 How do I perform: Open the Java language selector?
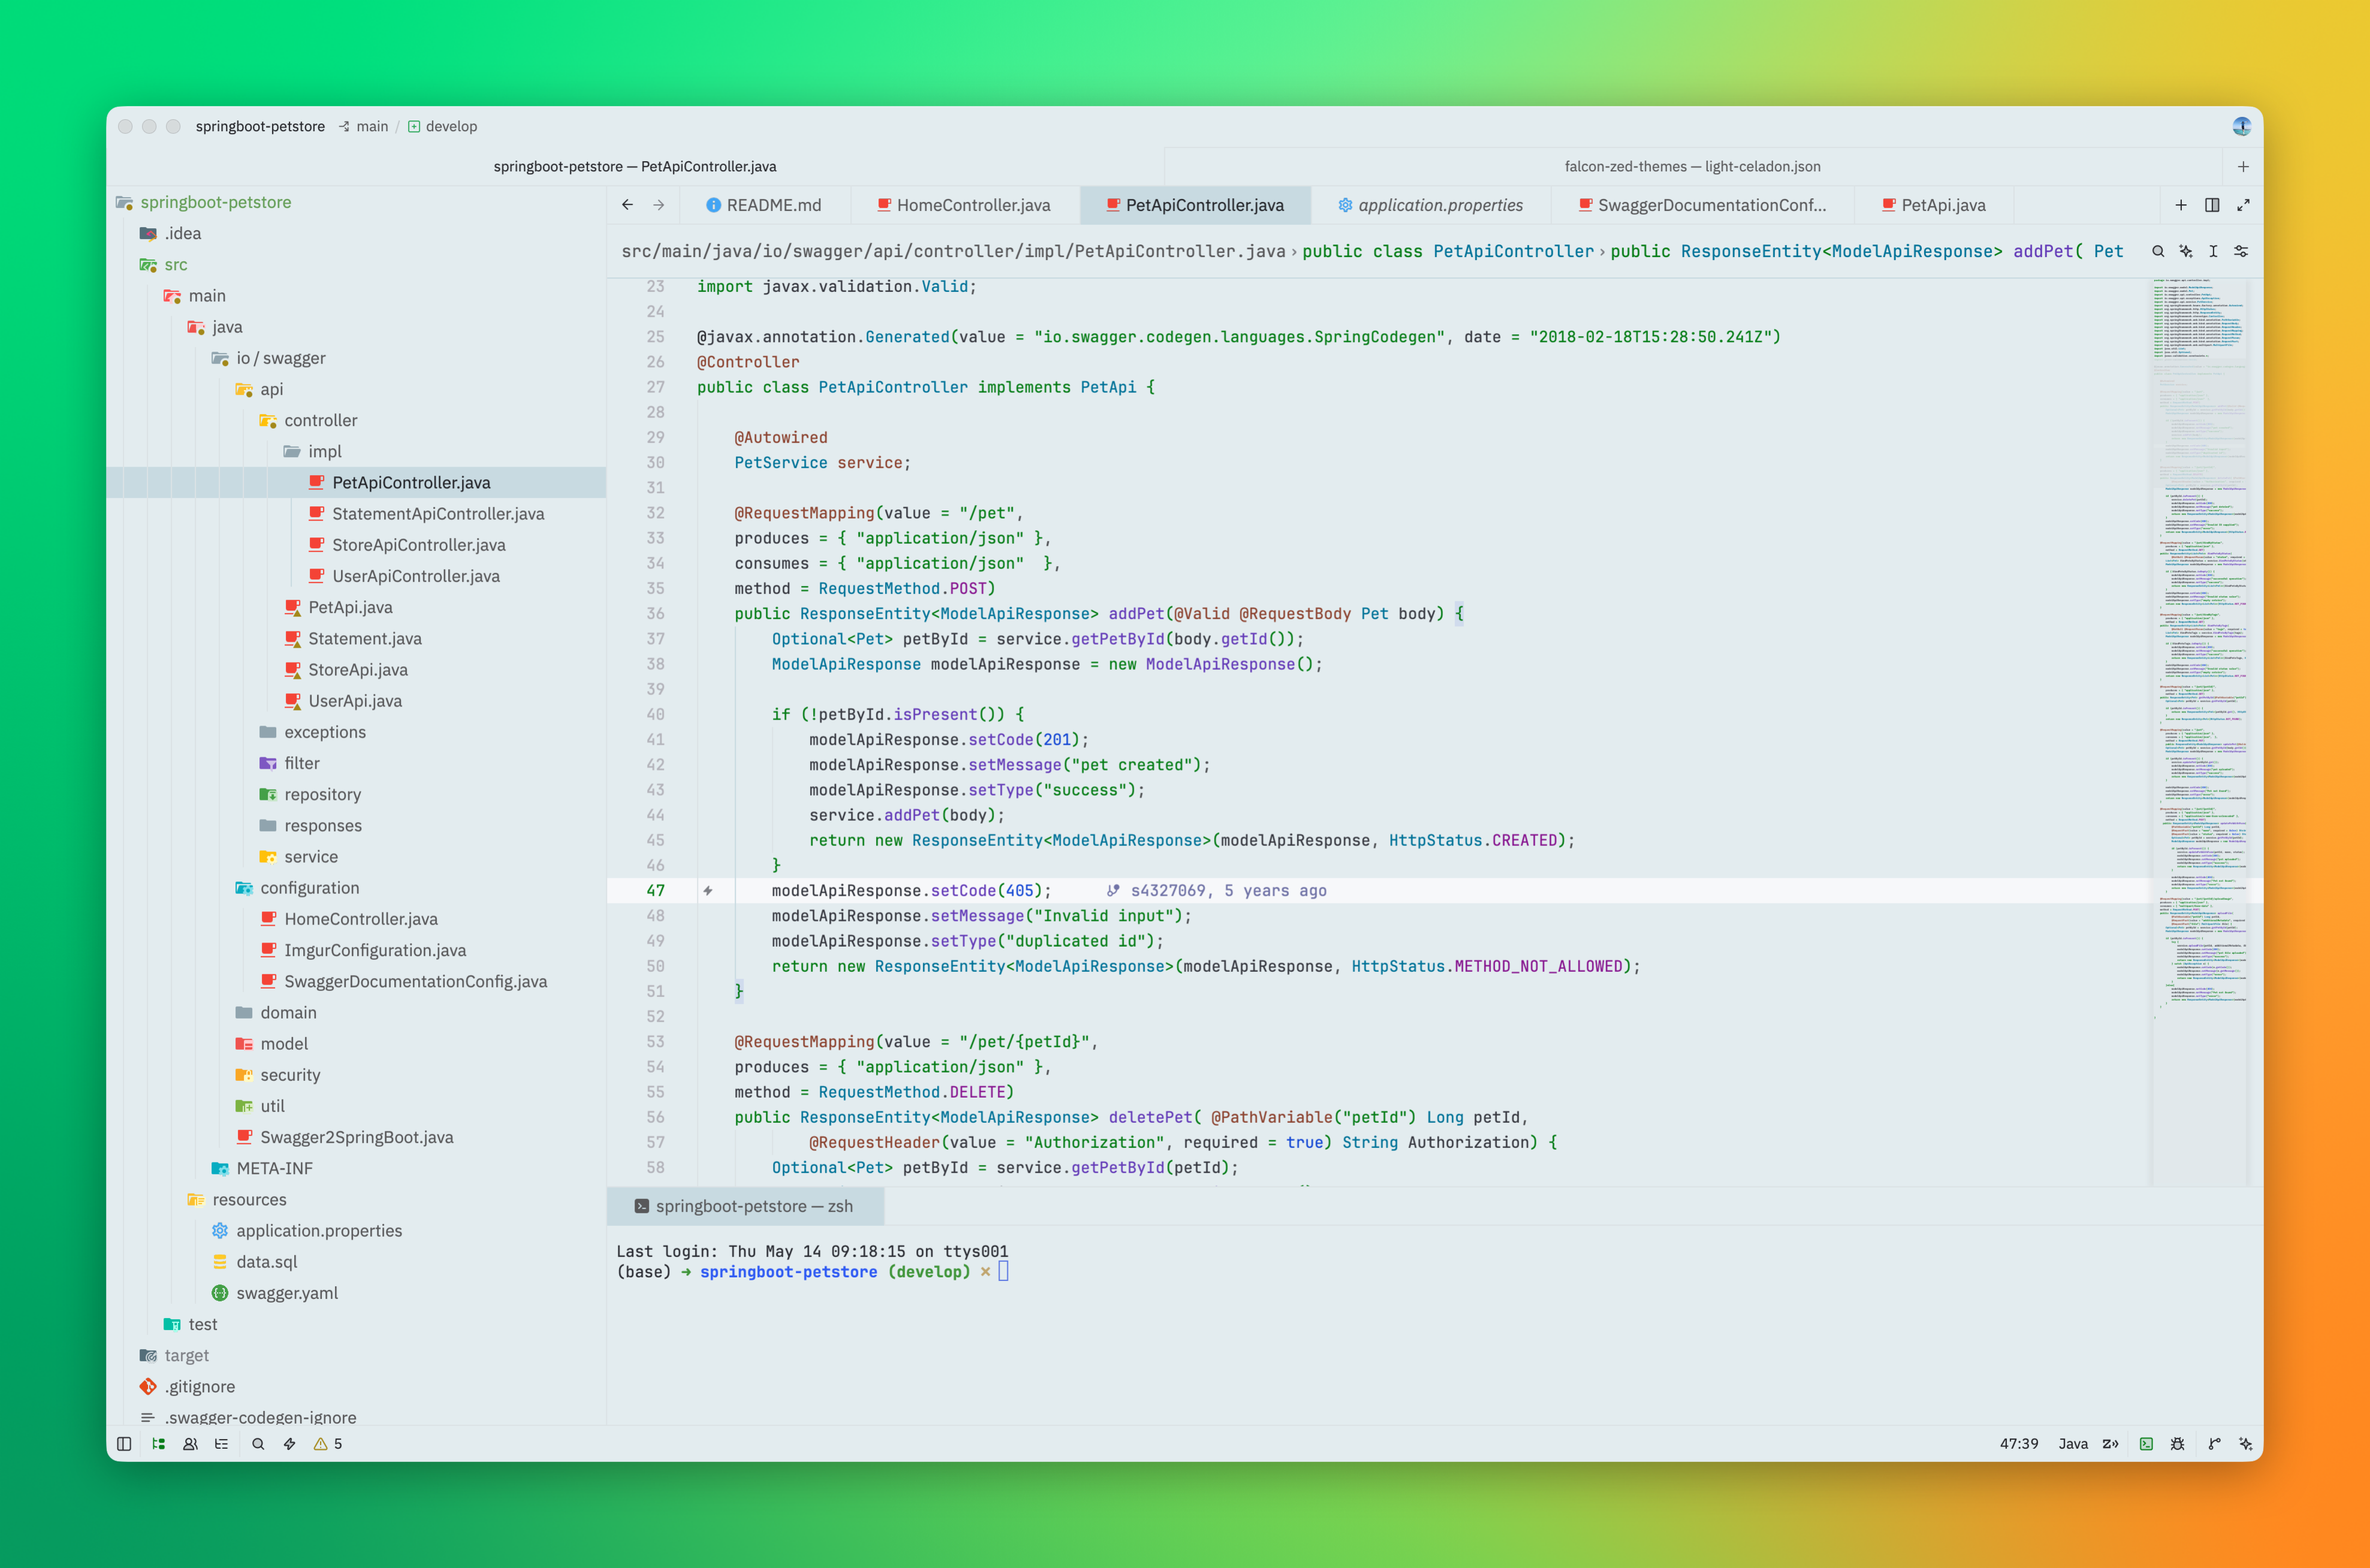[x=2073, y=1443]
